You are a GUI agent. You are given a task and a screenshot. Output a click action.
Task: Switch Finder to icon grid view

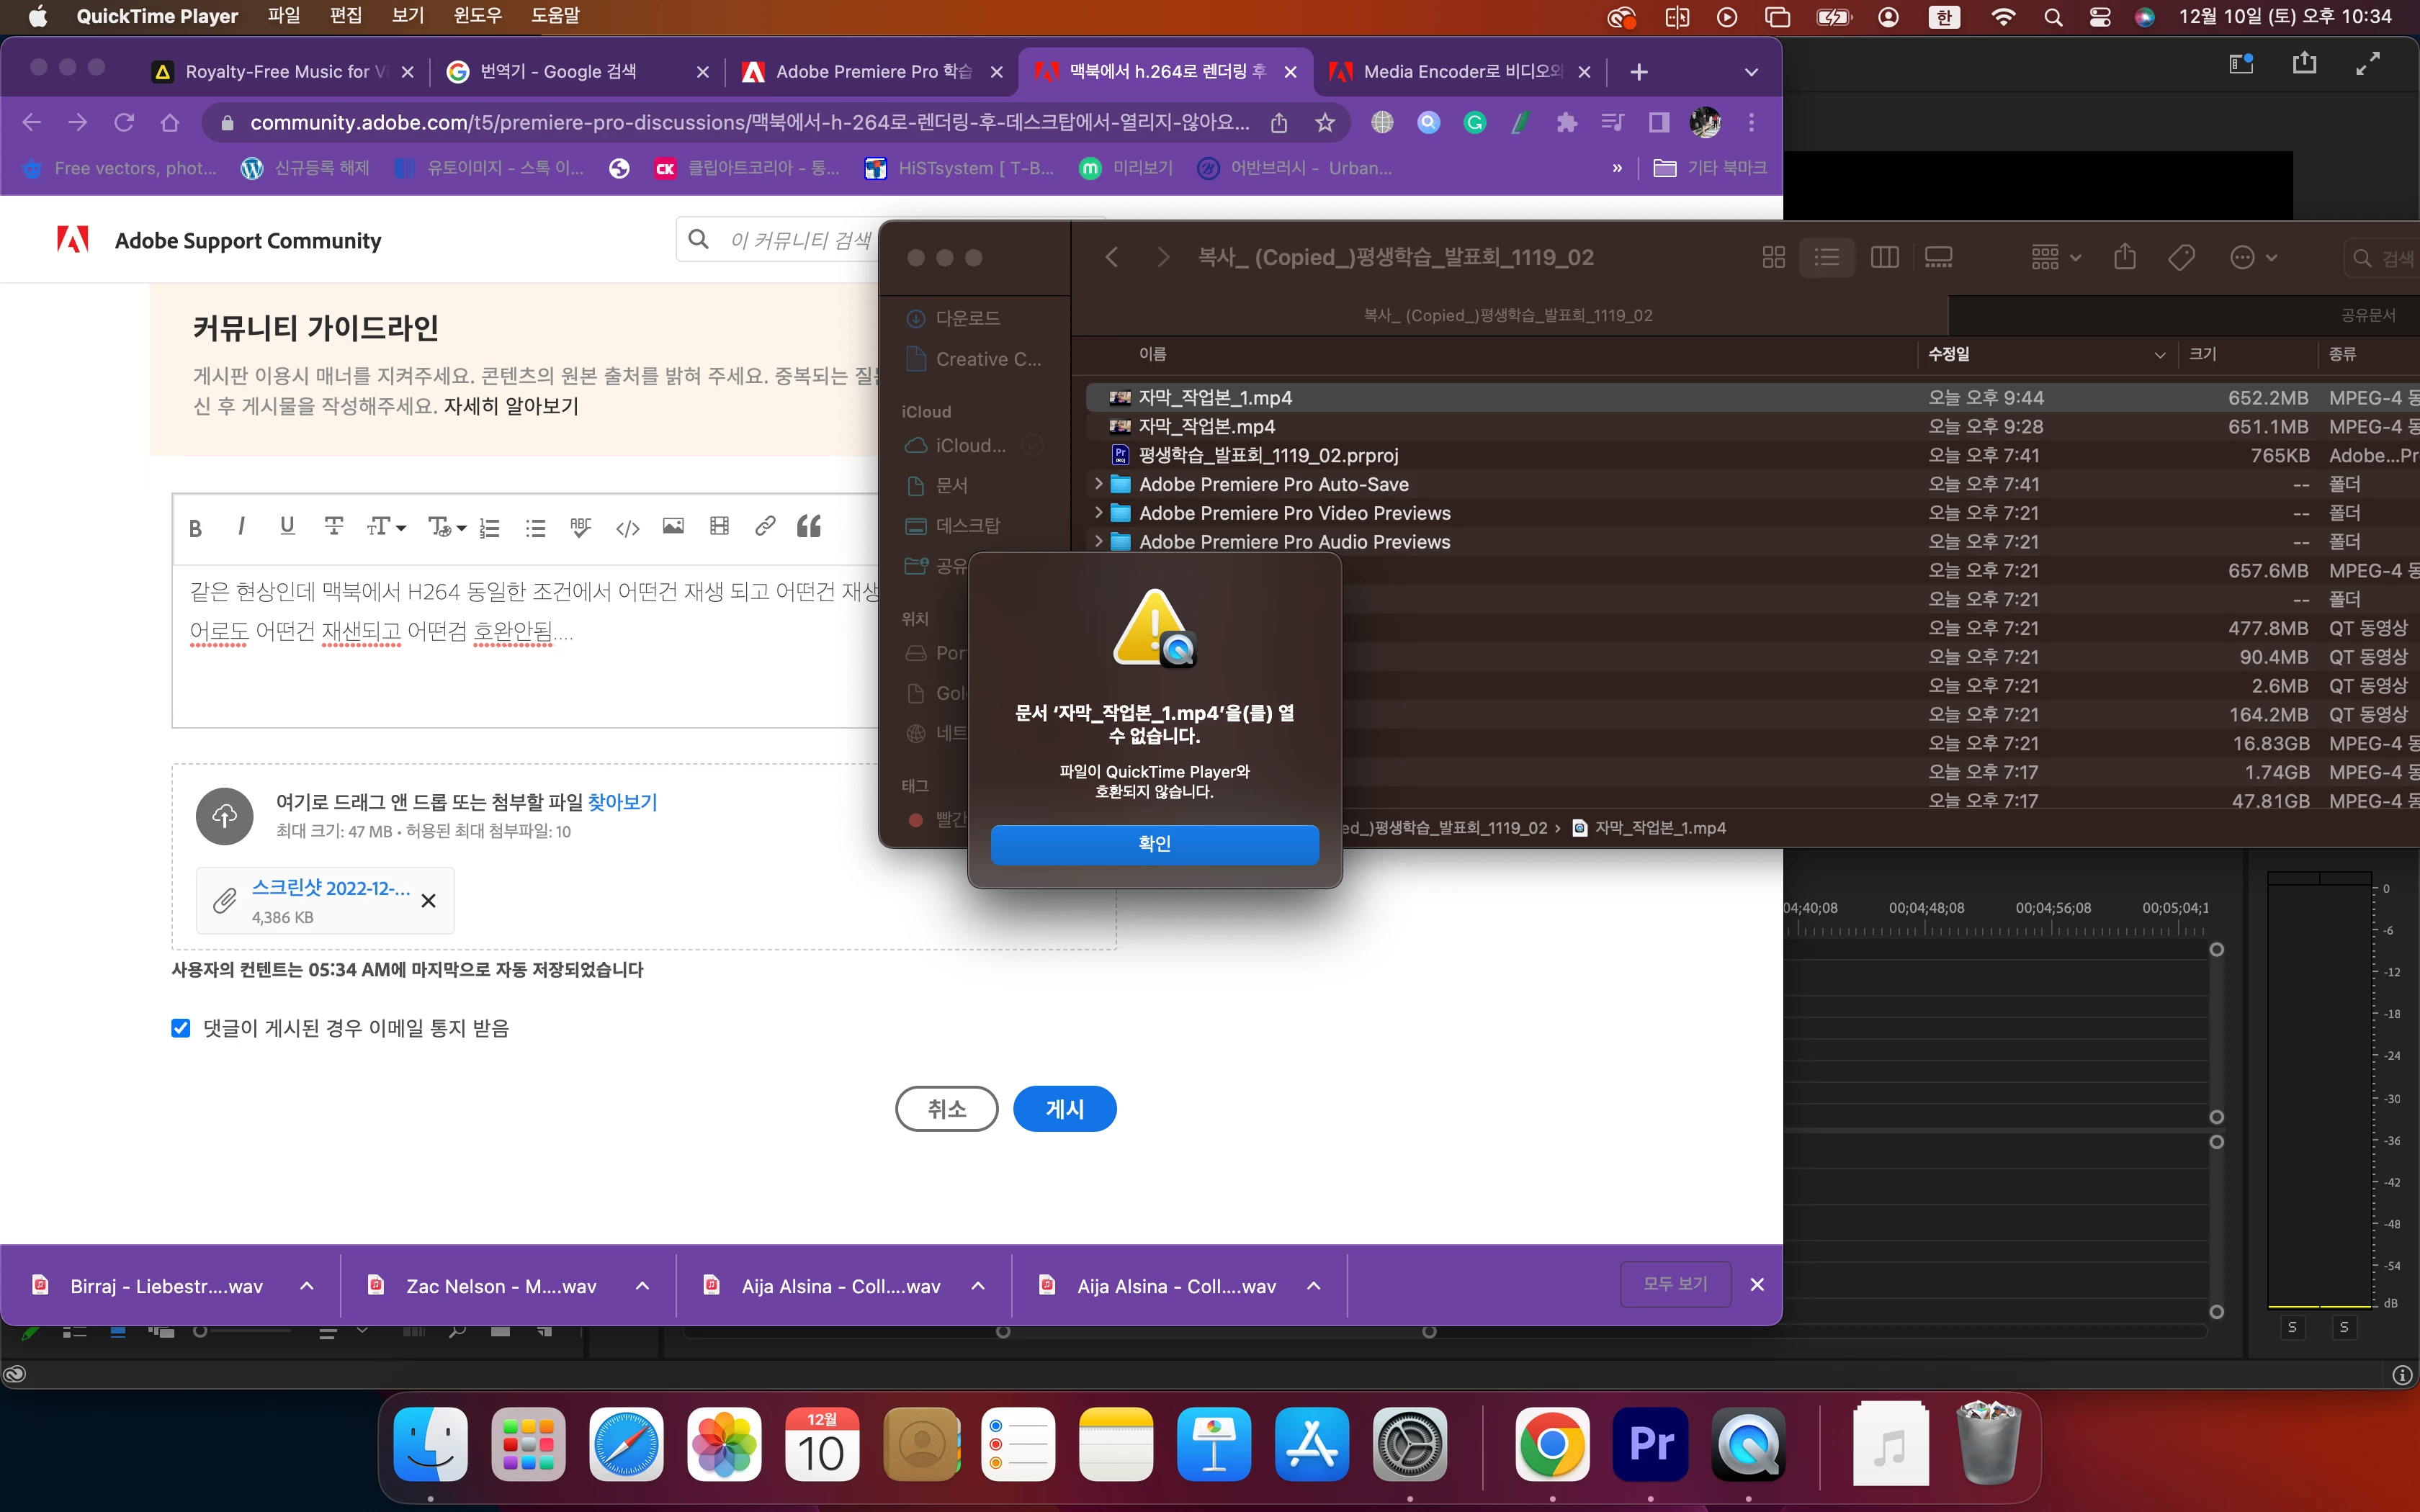[x=1773, y=258]
